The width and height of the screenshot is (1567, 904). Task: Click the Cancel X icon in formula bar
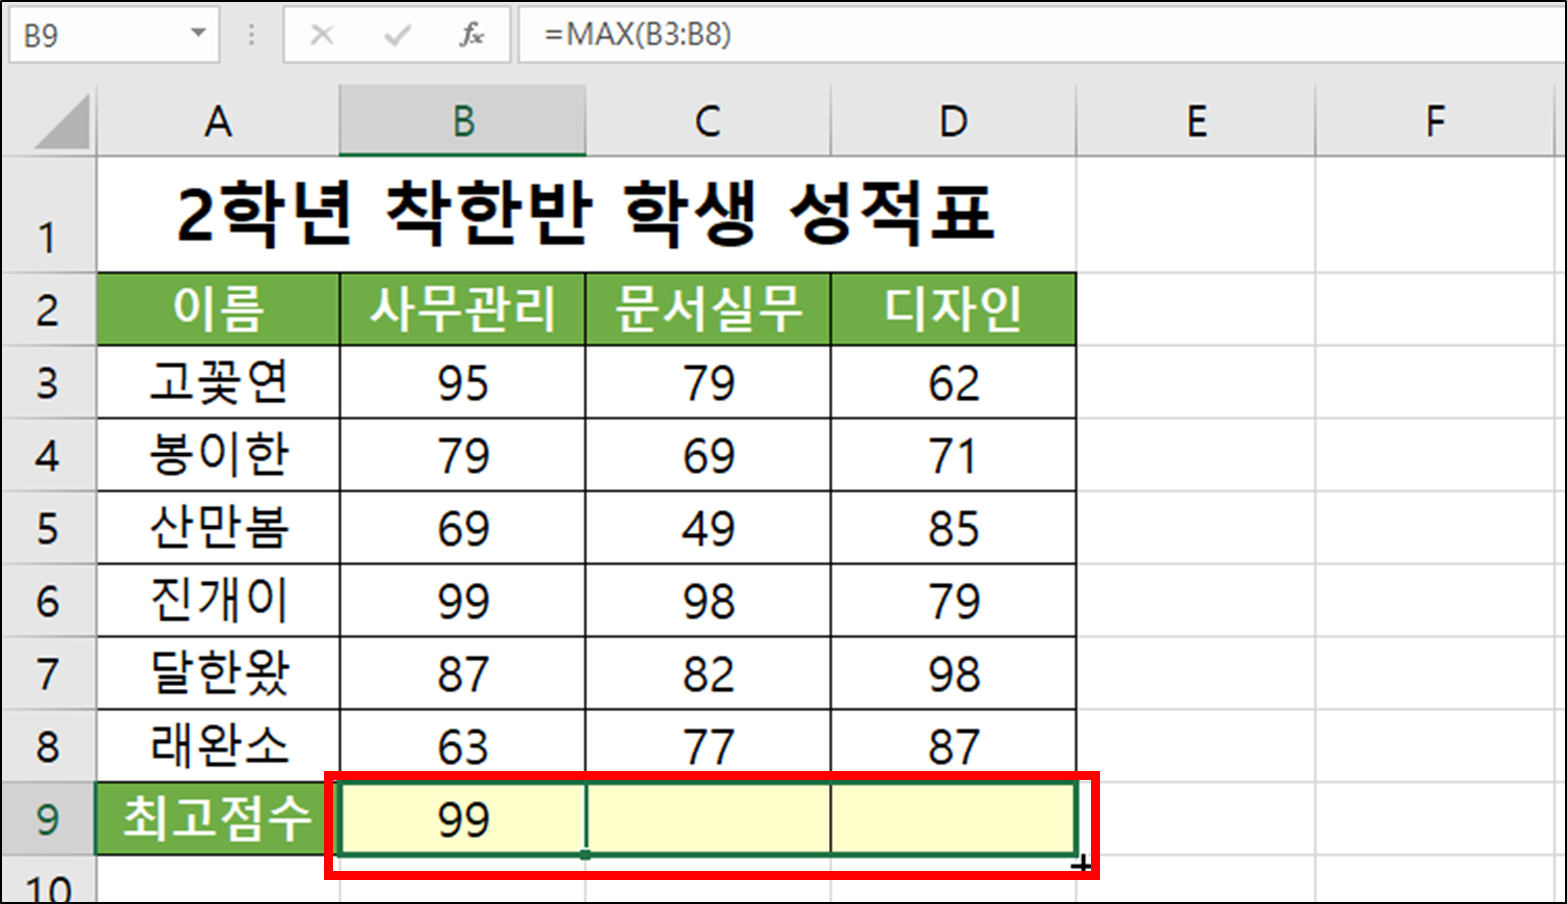(323, 32)
